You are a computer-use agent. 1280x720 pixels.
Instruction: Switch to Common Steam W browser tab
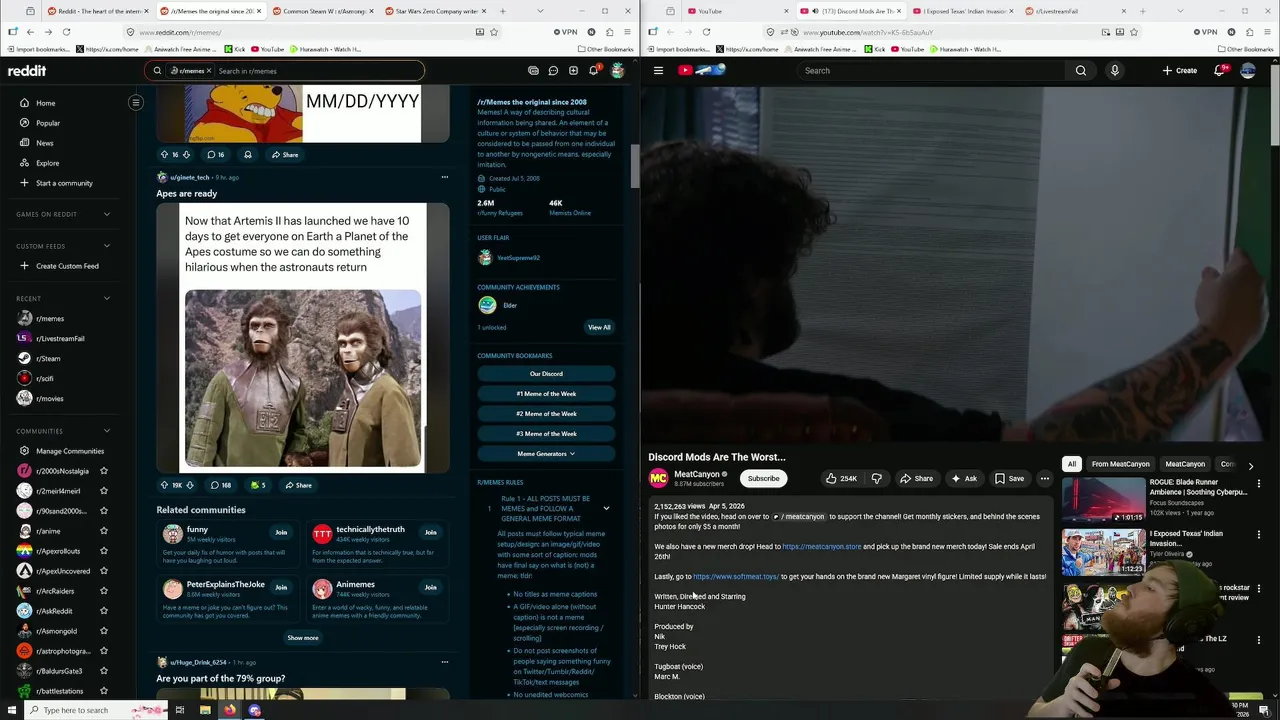[325, 11]
